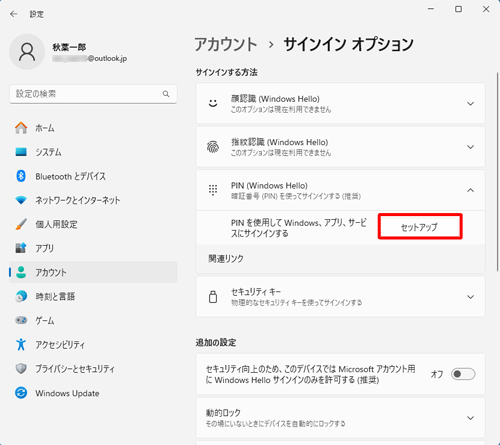
Task: Click the 個人用設定 paintbrush icon
Action: (x=21, y=224)
